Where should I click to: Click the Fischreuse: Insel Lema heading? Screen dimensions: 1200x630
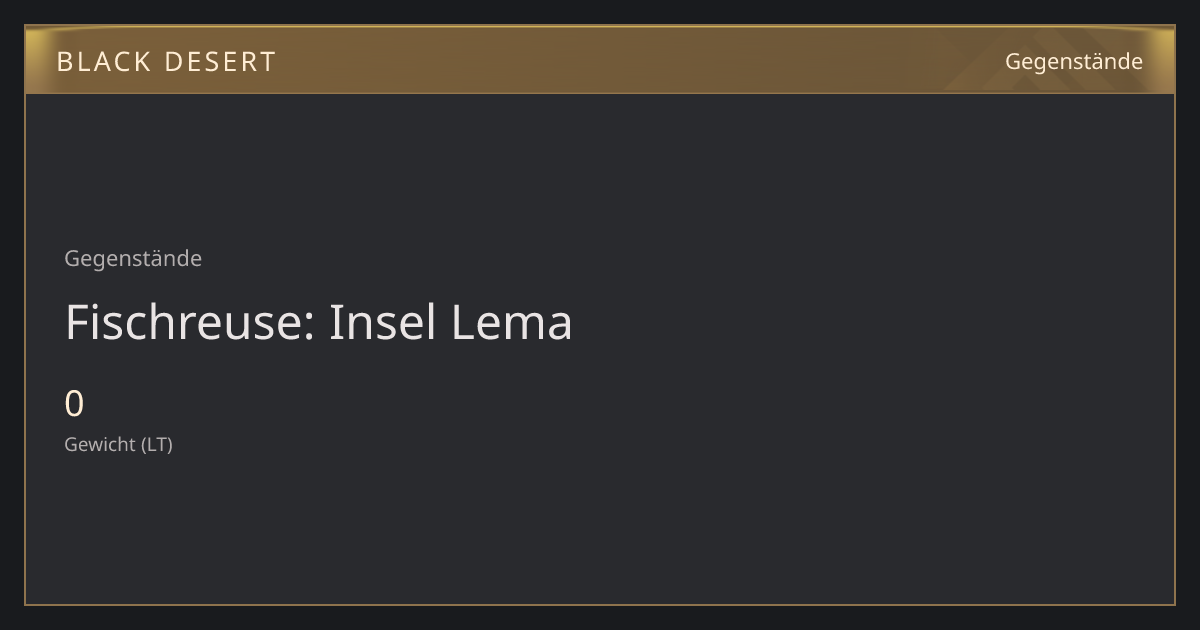[318, 322]
